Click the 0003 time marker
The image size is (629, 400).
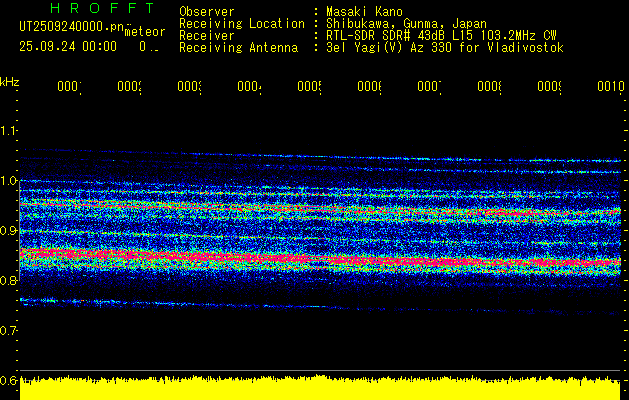189,87
